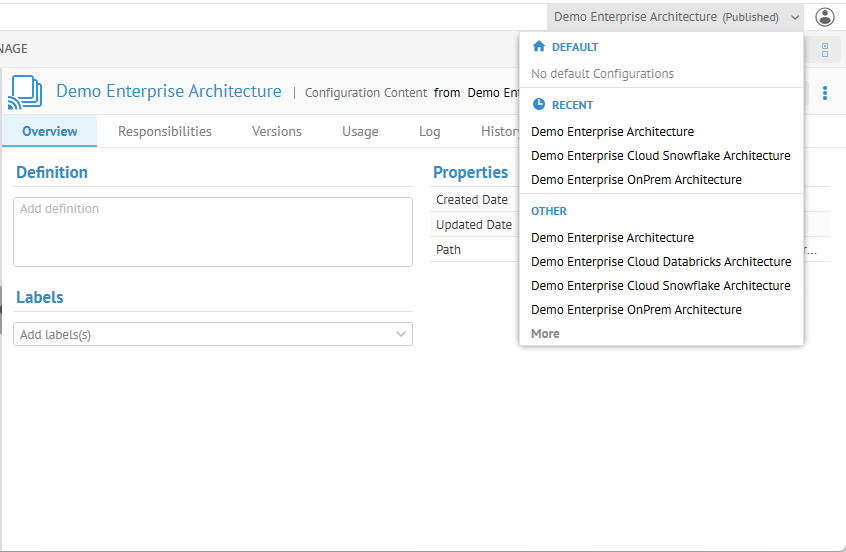Pick Demo Enterprise Cloud Snowflake Architecture under Other

(660, 286)
